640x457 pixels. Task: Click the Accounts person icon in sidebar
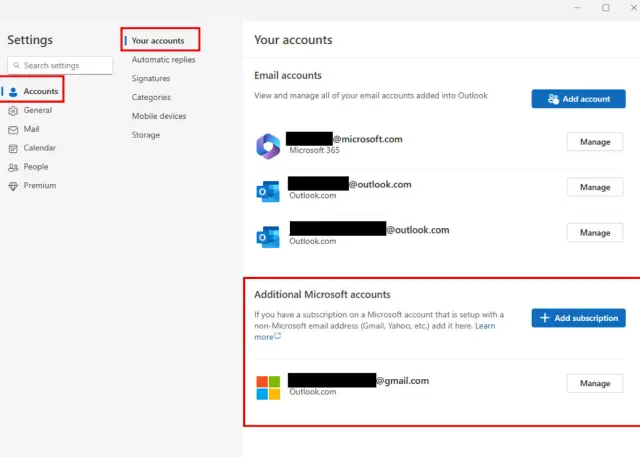(x=13, y=92)
